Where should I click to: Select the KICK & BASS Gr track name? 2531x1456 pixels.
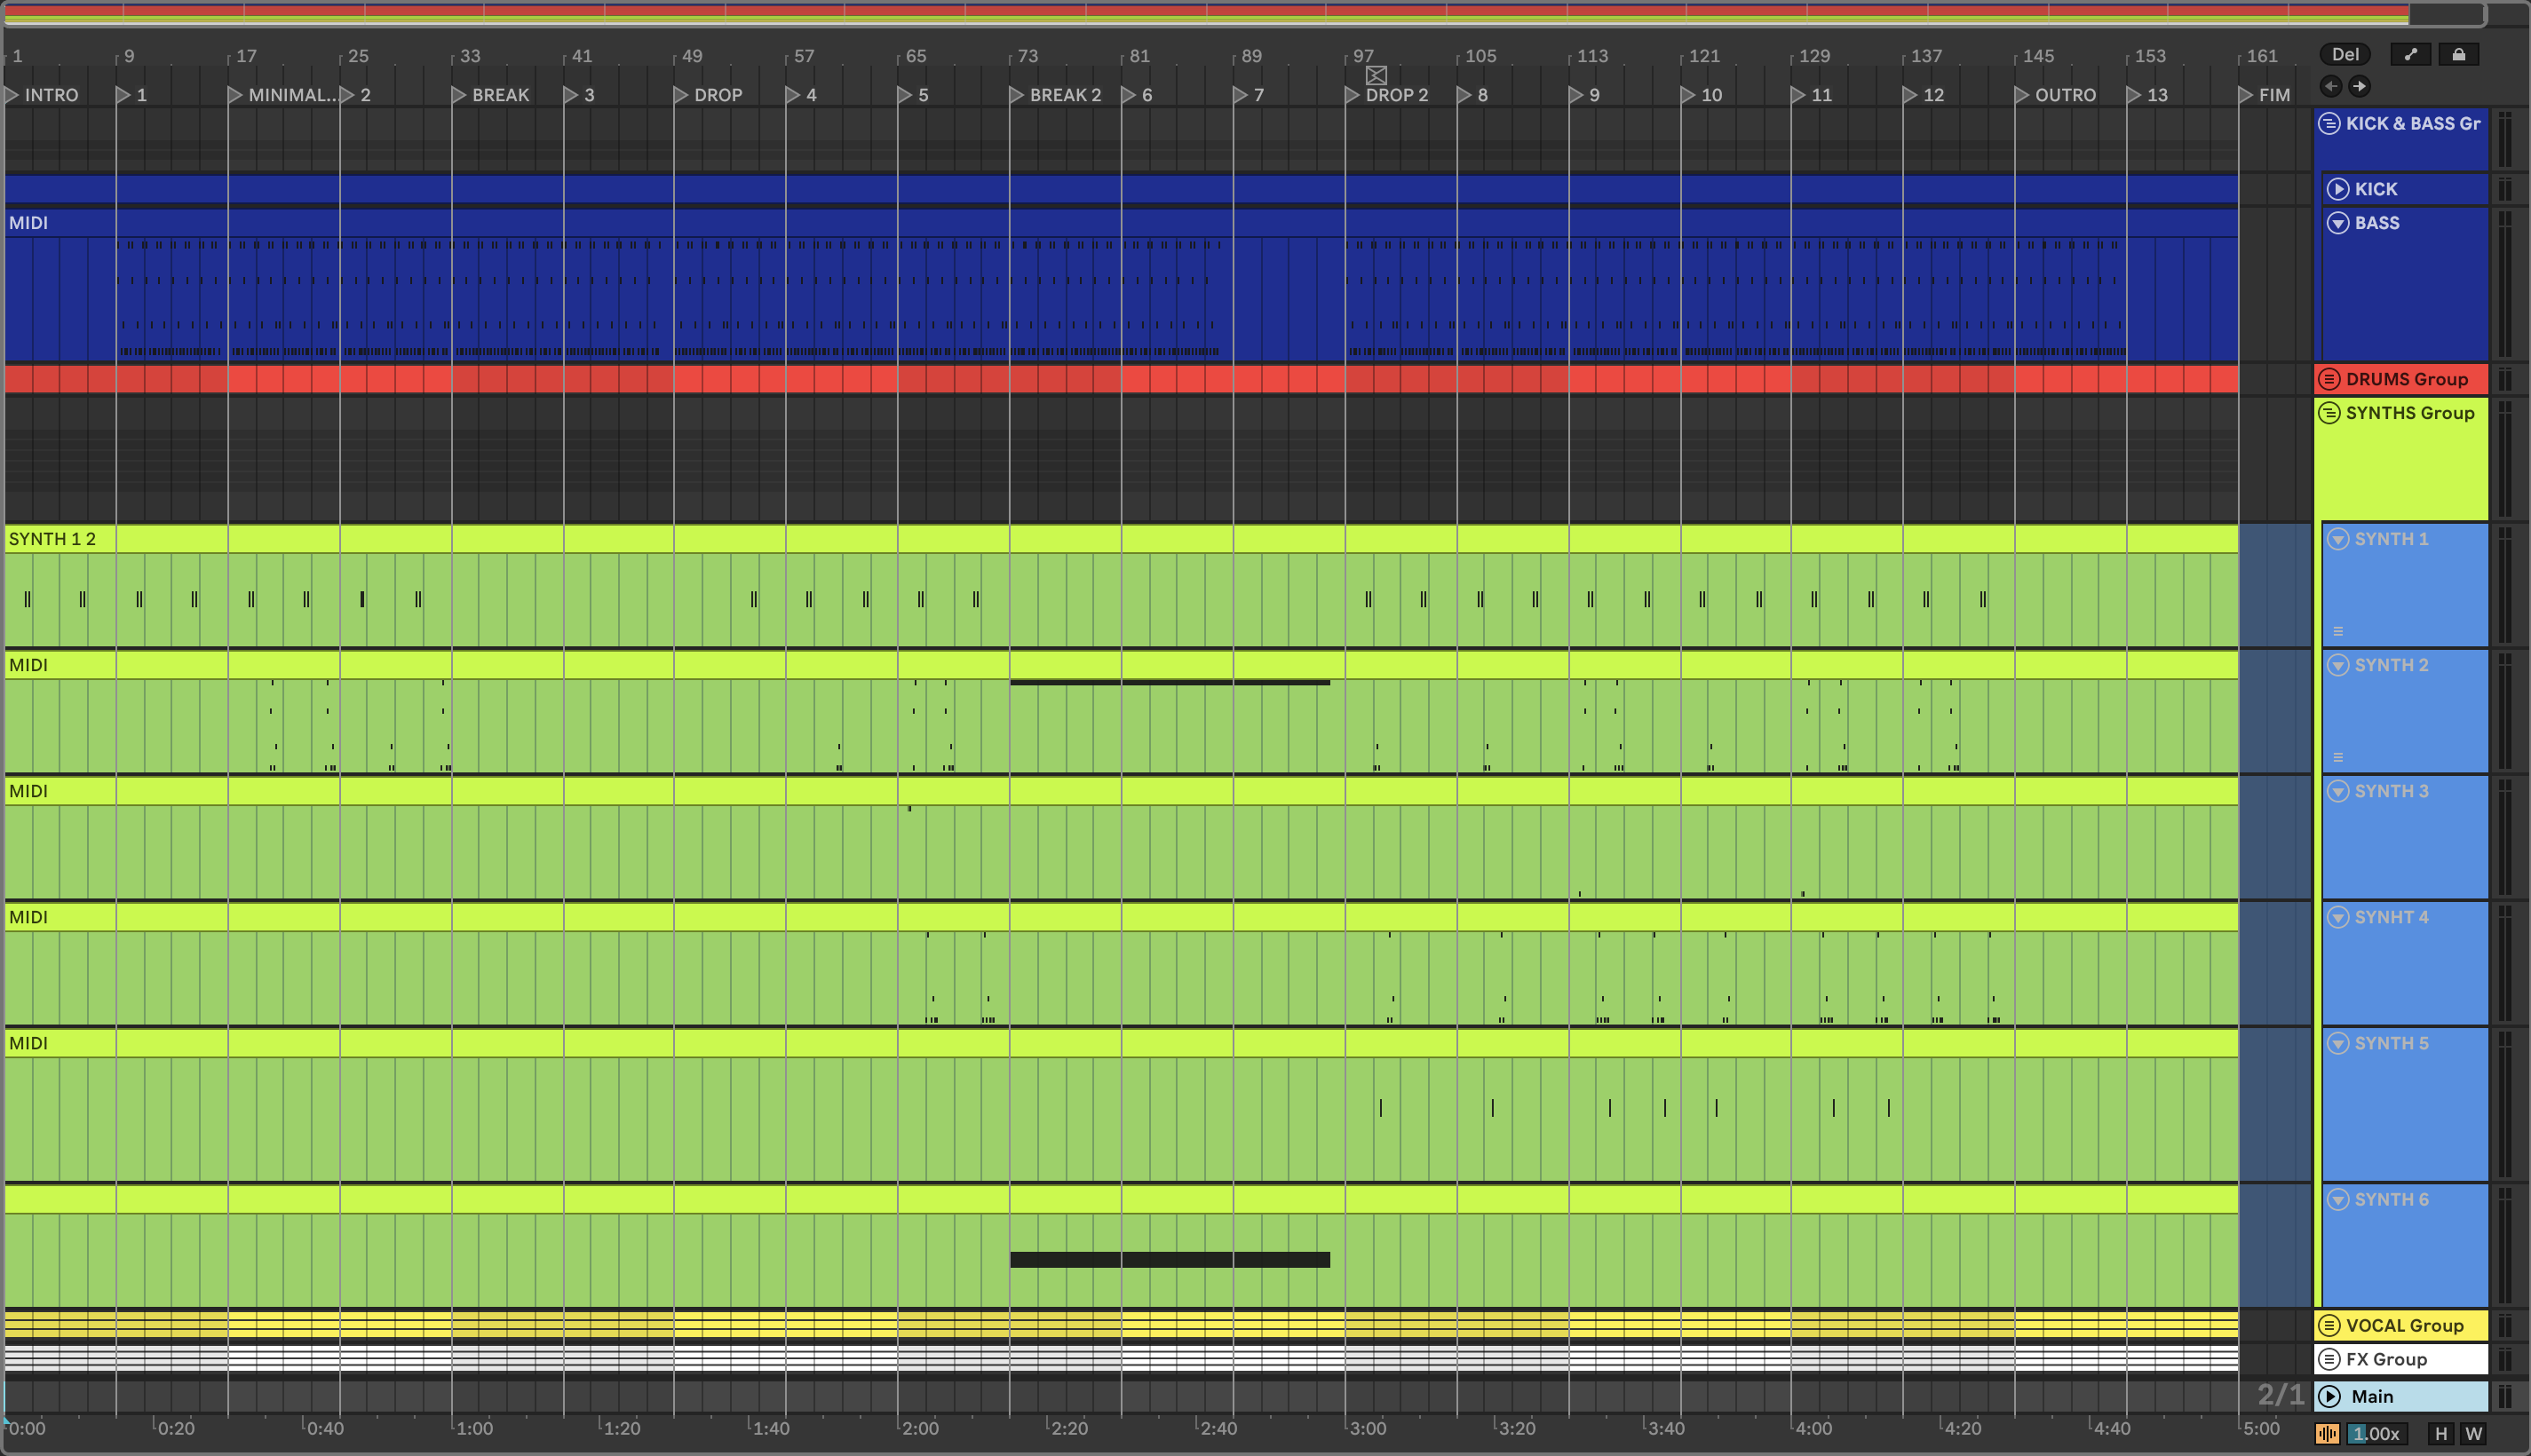tap(2413, 123)
